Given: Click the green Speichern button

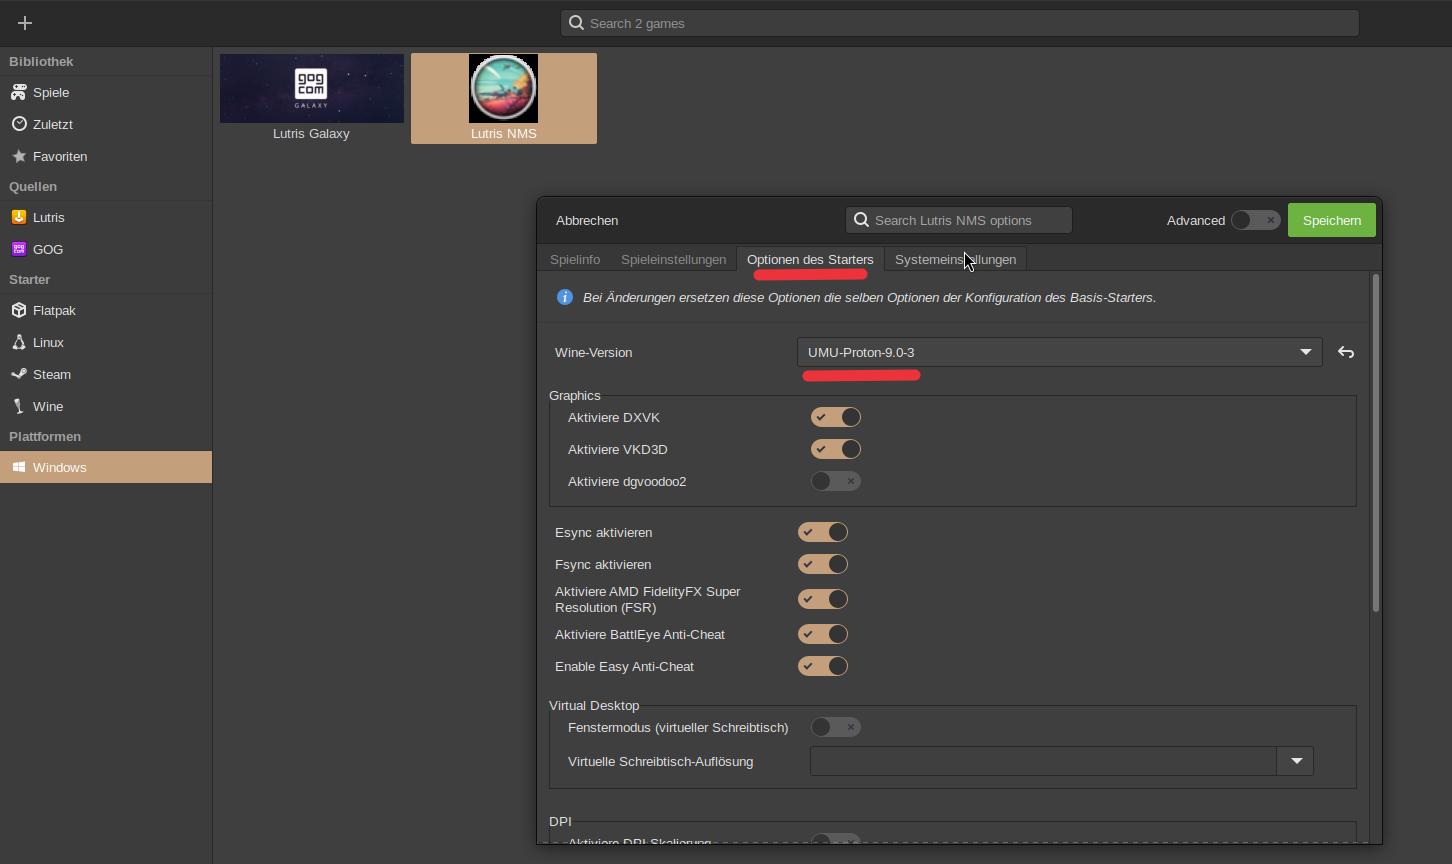Looking at the screenshot, I should click(x=1332, y=220).
